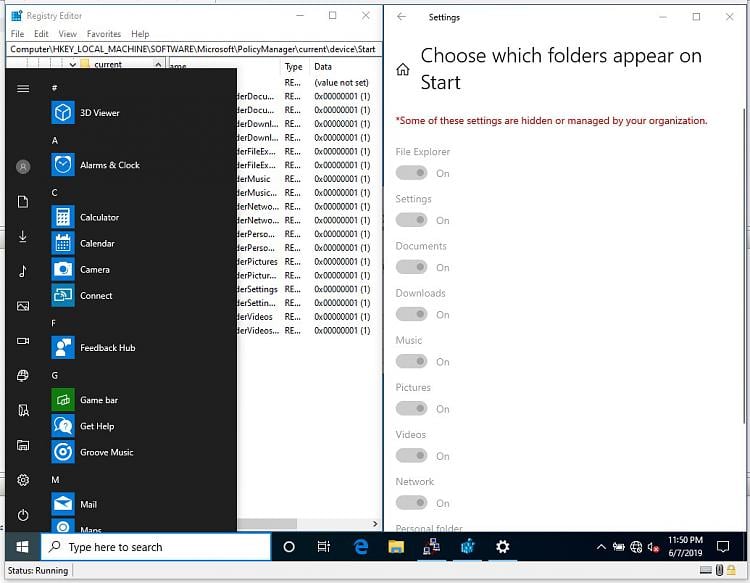
Task: Open File Explorer from taskbar
Action: coord(396,547)
